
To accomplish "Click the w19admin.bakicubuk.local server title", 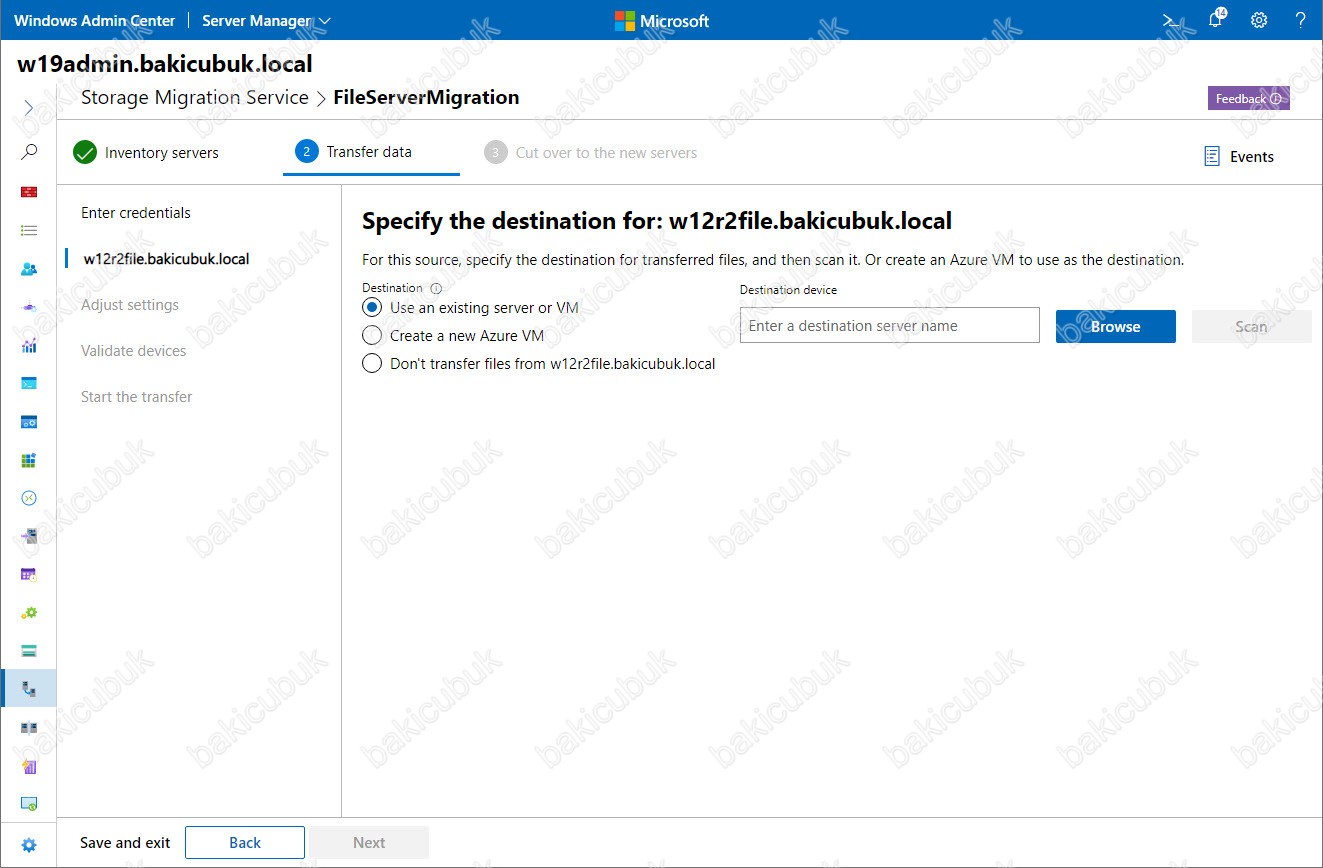I will pyautogui.click(x=165, y=64).
